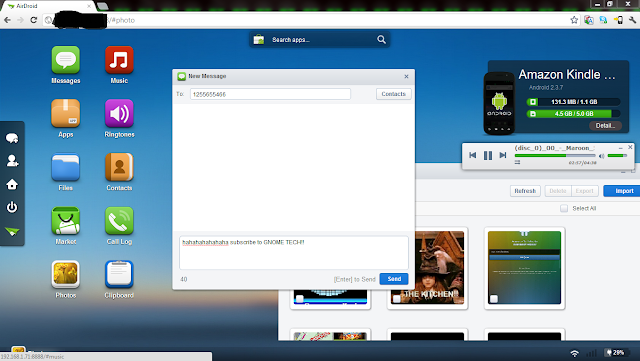Launch the Ringtones app icon
The image size is (640, 361).
(119, 114)
